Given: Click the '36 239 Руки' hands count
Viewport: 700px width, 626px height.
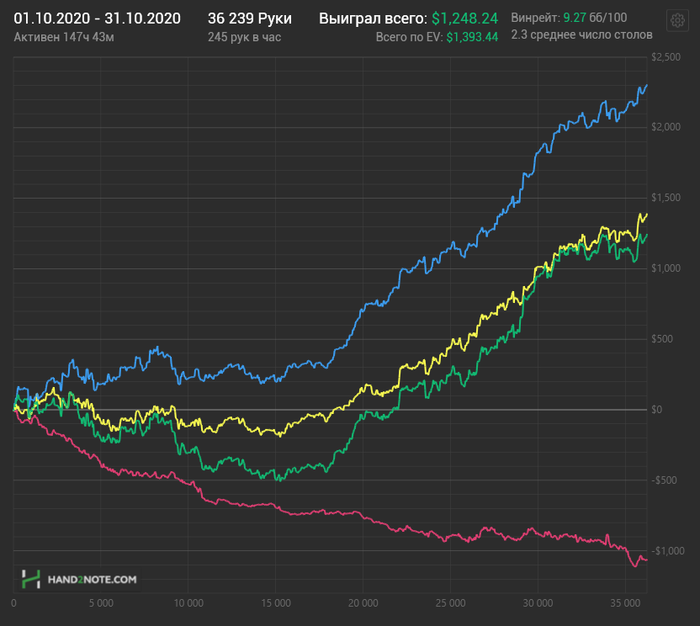Looking at the screenshot, I should 250,18.
